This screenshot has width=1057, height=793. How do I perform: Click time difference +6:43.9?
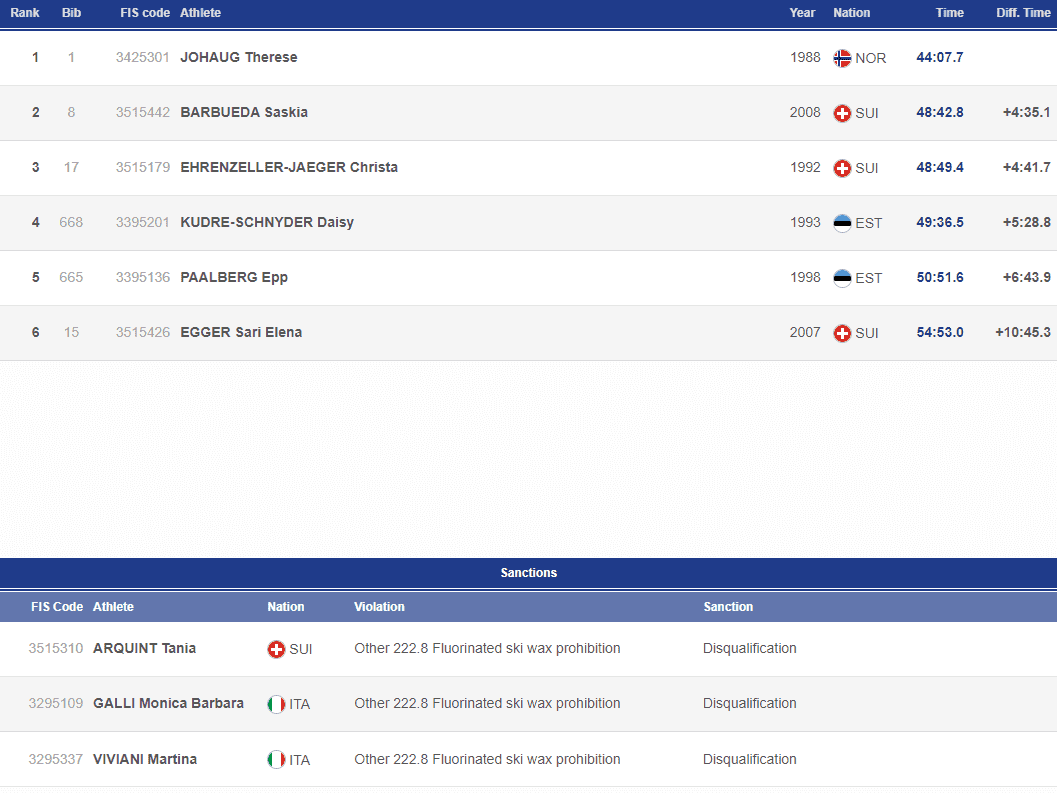click(1027, 277)
